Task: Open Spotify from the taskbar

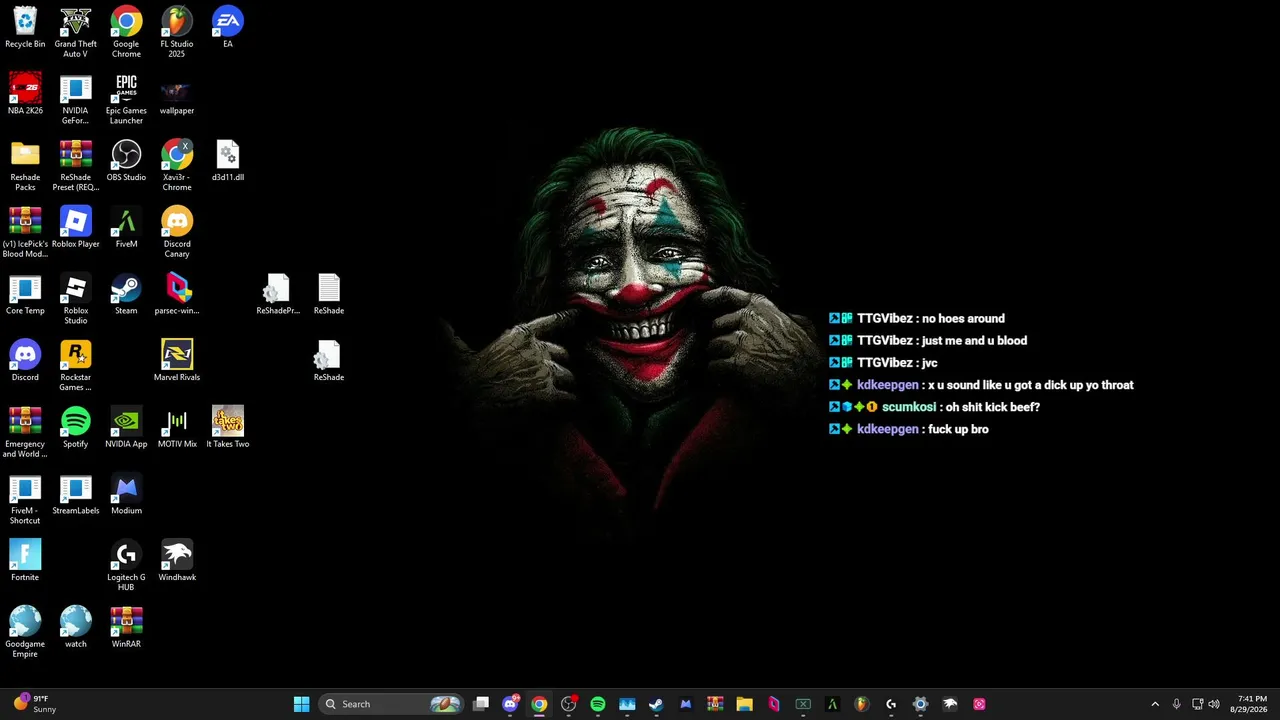Action: click(x=598, y=704)
